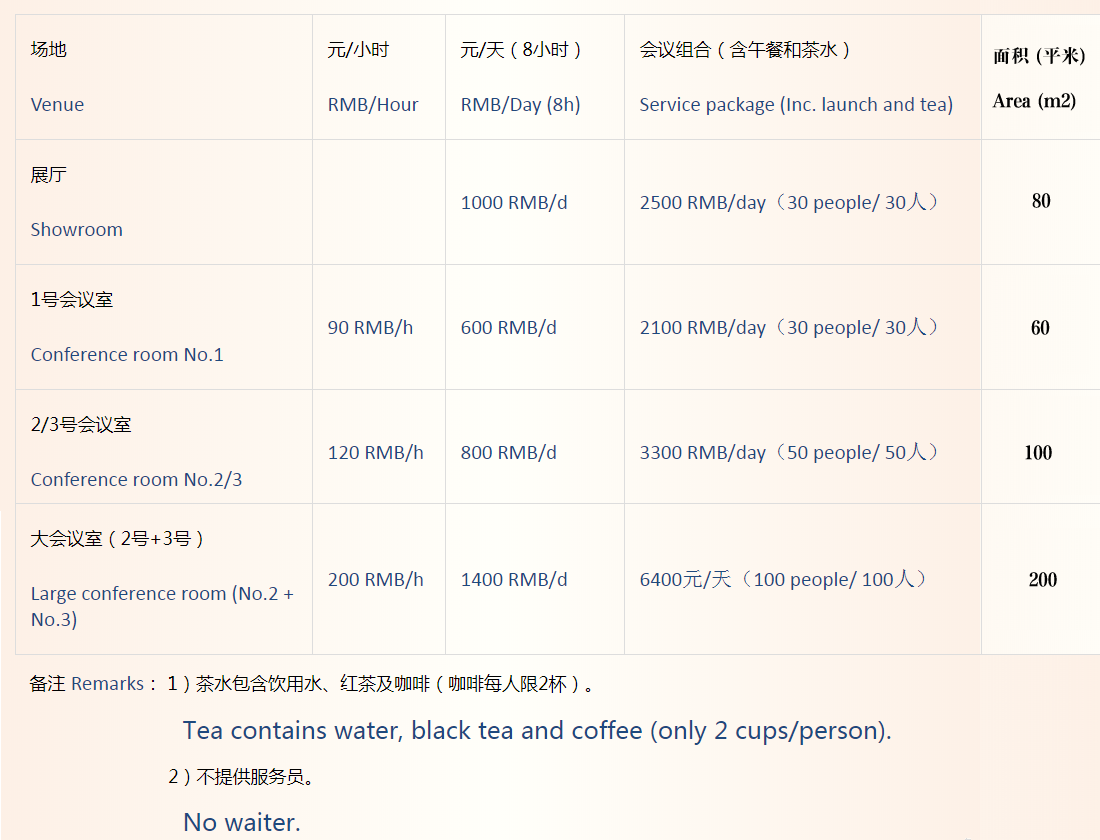Select the Conference room No.1 label
The height and width of the screenshot is (840, 1100).
127,354
